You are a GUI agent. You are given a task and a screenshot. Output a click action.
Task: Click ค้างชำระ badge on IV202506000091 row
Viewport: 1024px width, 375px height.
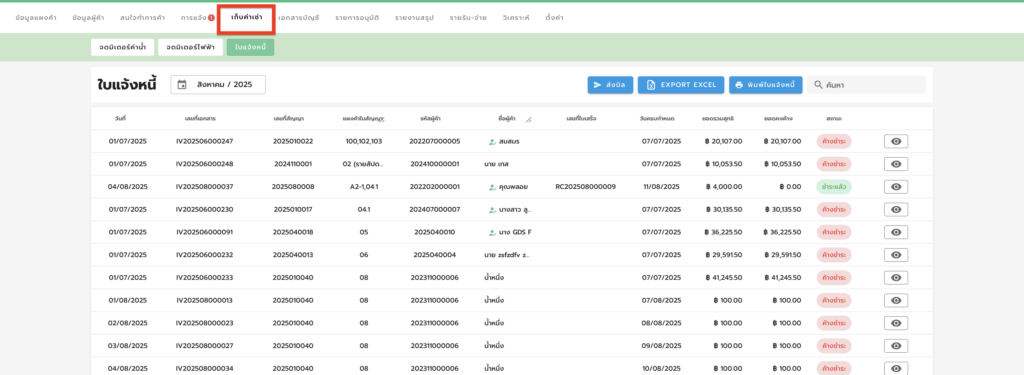[x=834, y=232]
